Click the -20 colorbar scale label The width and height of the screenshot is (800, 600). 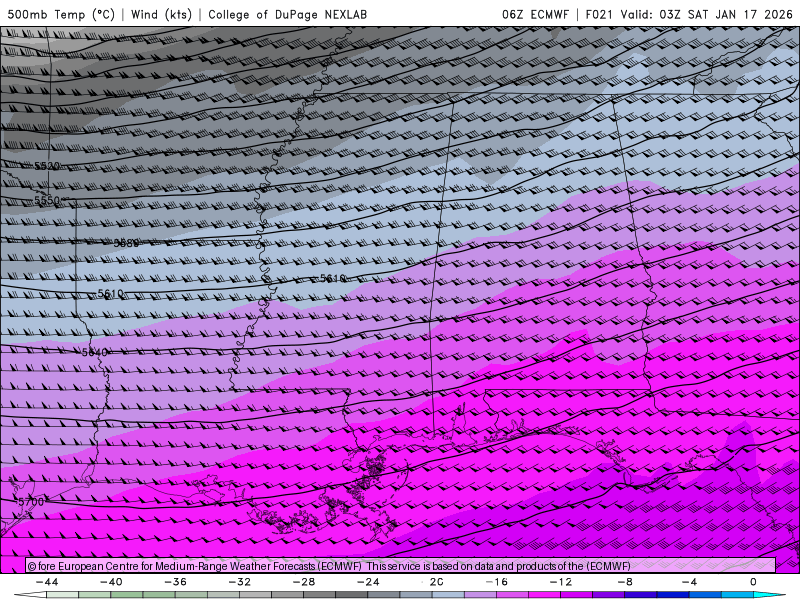pyautogui.click(x=433, y=582)
